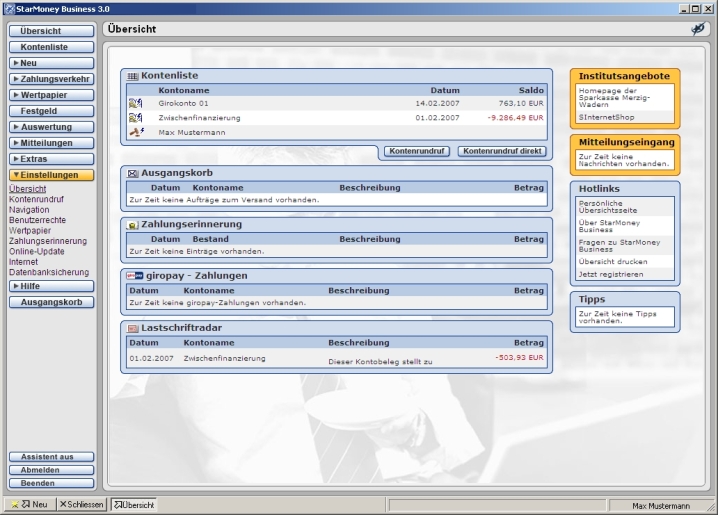
Task: Toggle the Assistent aus button
Action: [52, 457]
